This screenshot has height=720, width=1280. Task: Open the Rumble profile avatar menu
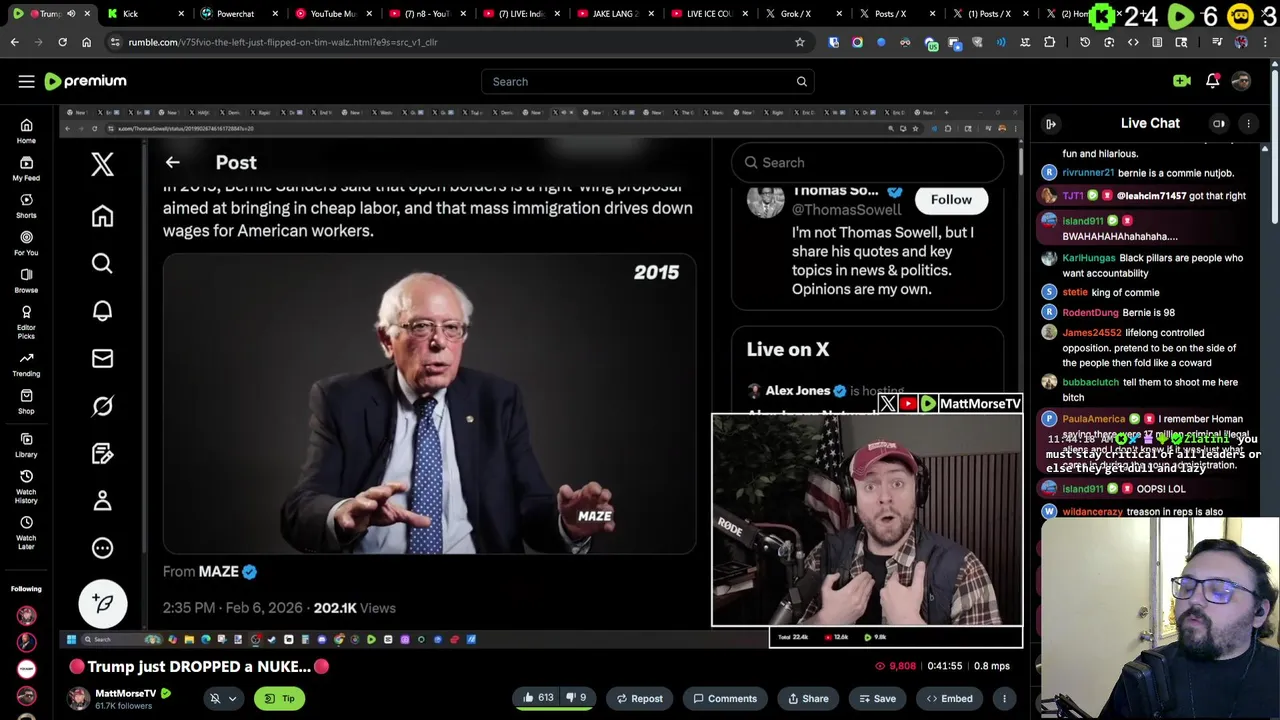coord(1241,81)
